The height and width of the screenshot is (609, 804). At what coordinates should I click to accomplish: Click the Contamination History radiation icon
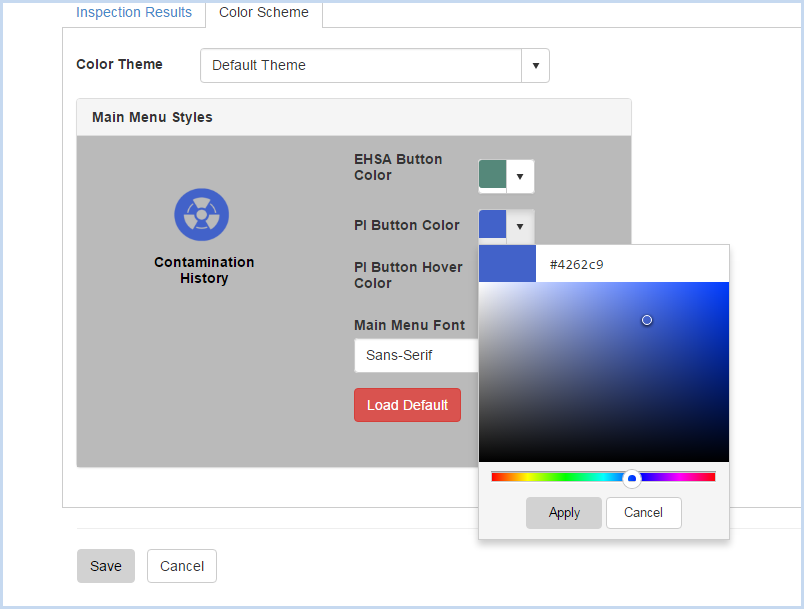202,214
